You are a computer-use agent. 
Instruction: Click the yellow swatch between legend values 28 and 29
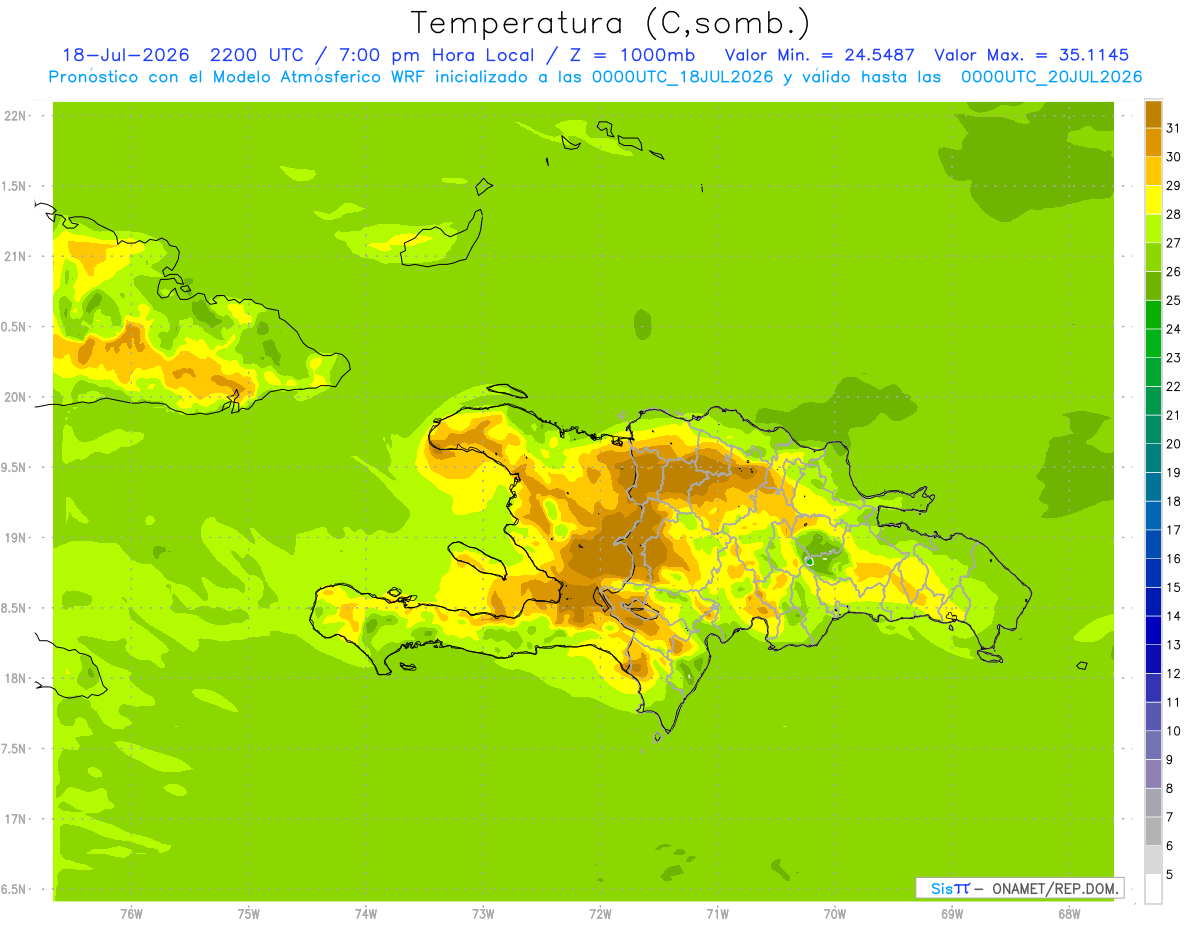1153,200
